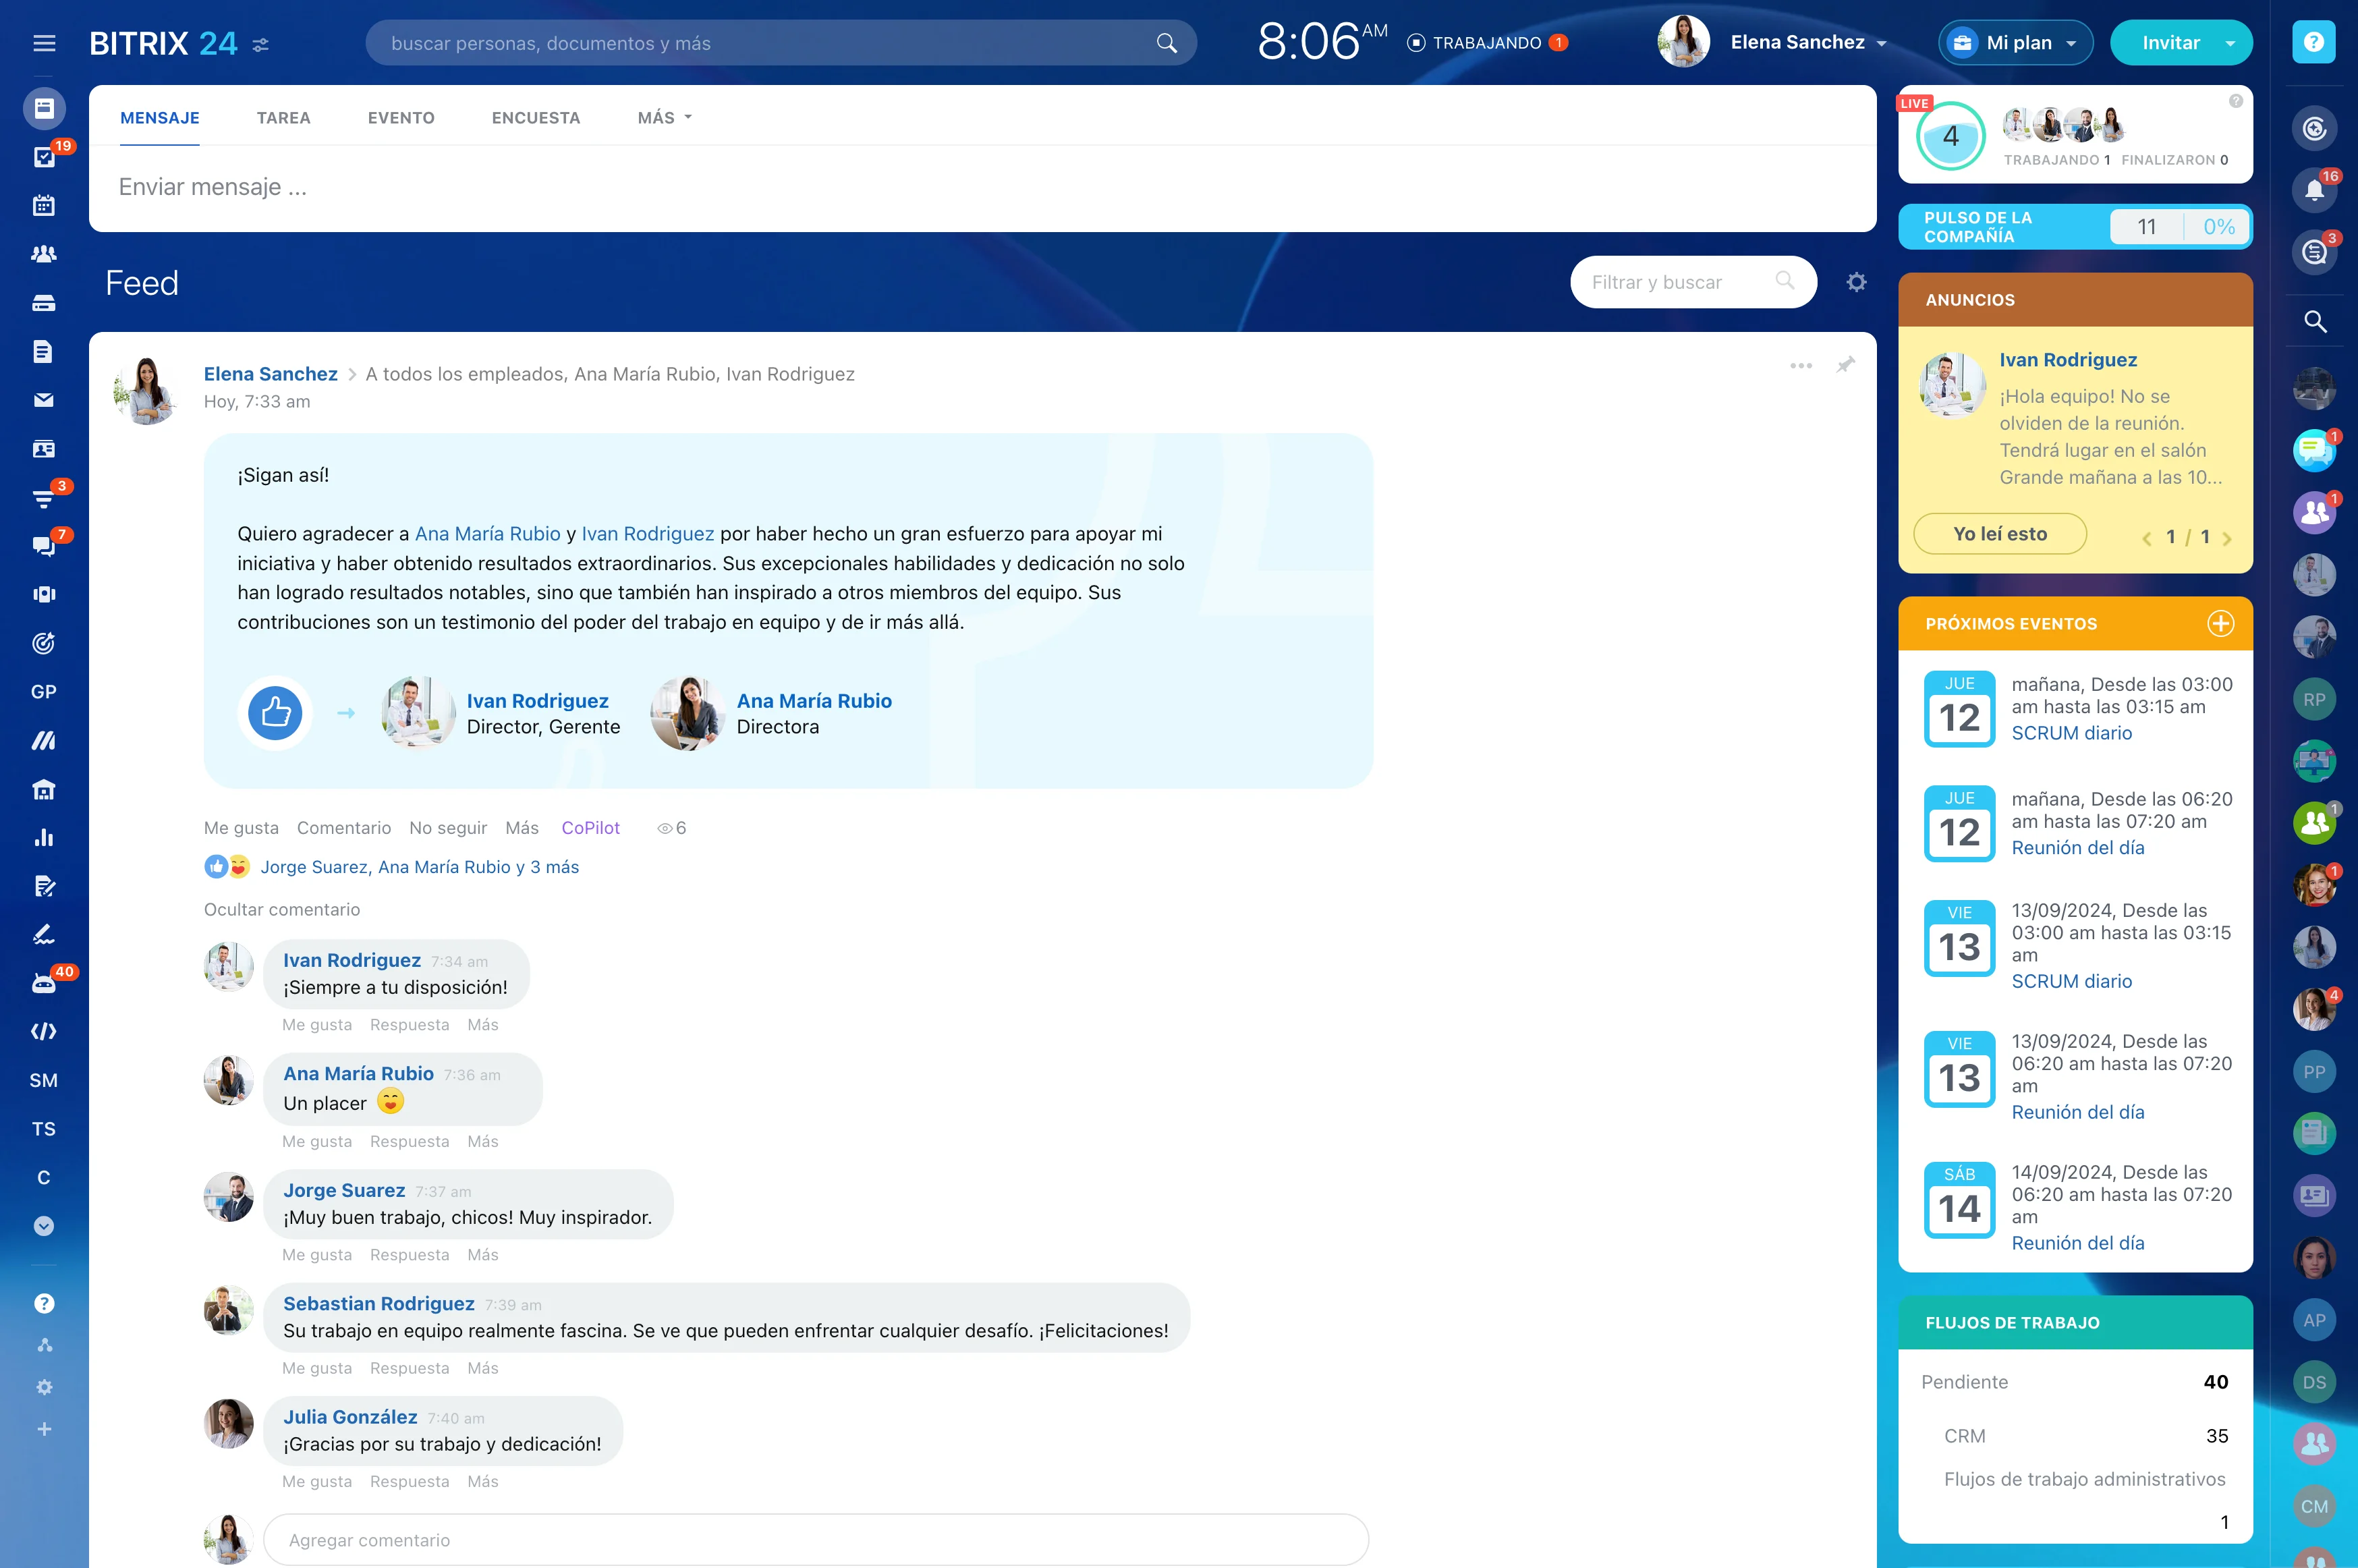Viewport: 2358px width, 1568px height.
Task: Expand the Invitar button arrow
Action: (x=2230, y=43)
